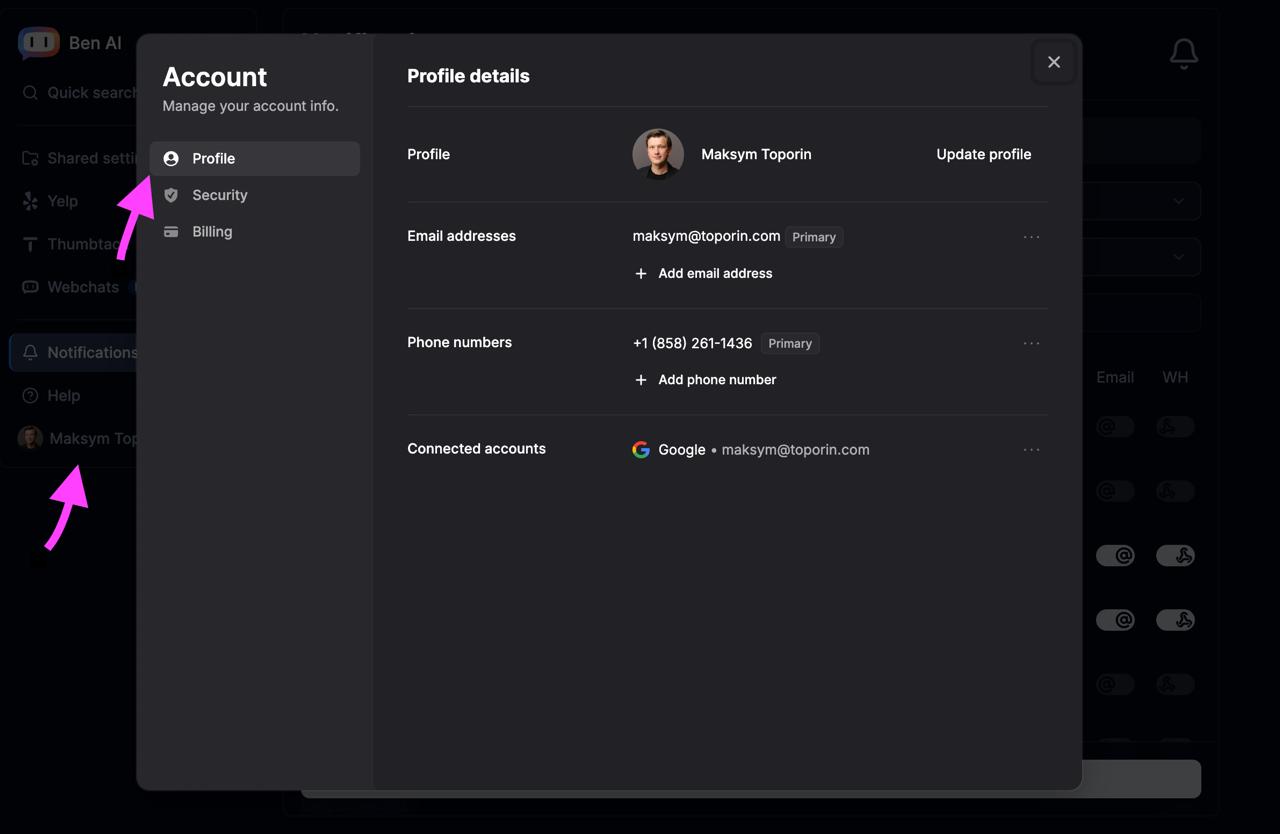Toggle the fifth row's Email notification switch
Screen dimensions: 1280x834
tap(1115, 684)
